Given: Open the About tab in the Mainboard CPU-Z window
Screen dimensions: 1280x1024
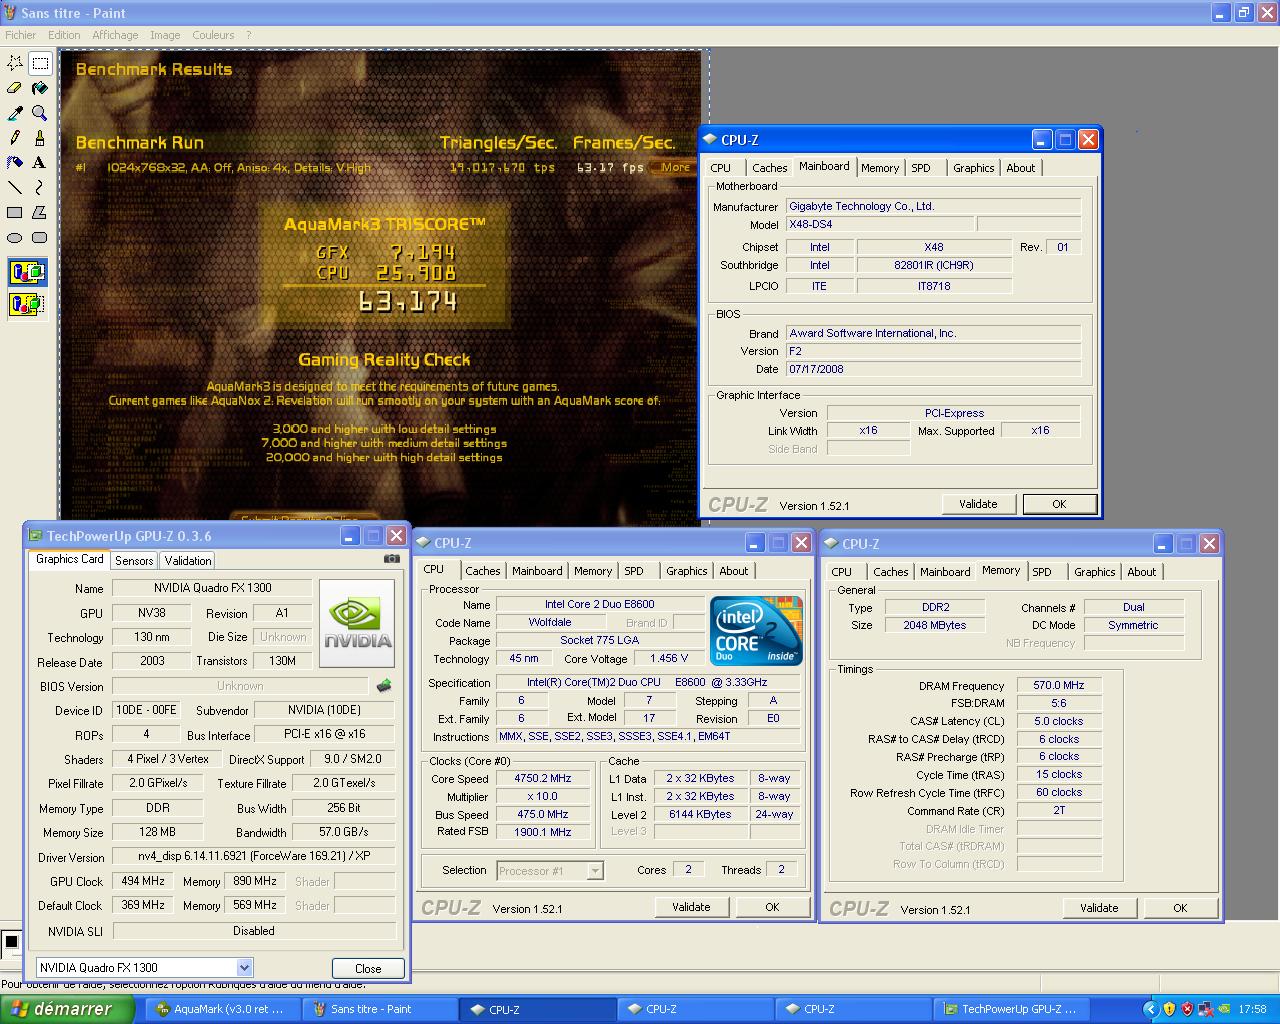Looking at the screenshot, I should [x=1020, y=168].
